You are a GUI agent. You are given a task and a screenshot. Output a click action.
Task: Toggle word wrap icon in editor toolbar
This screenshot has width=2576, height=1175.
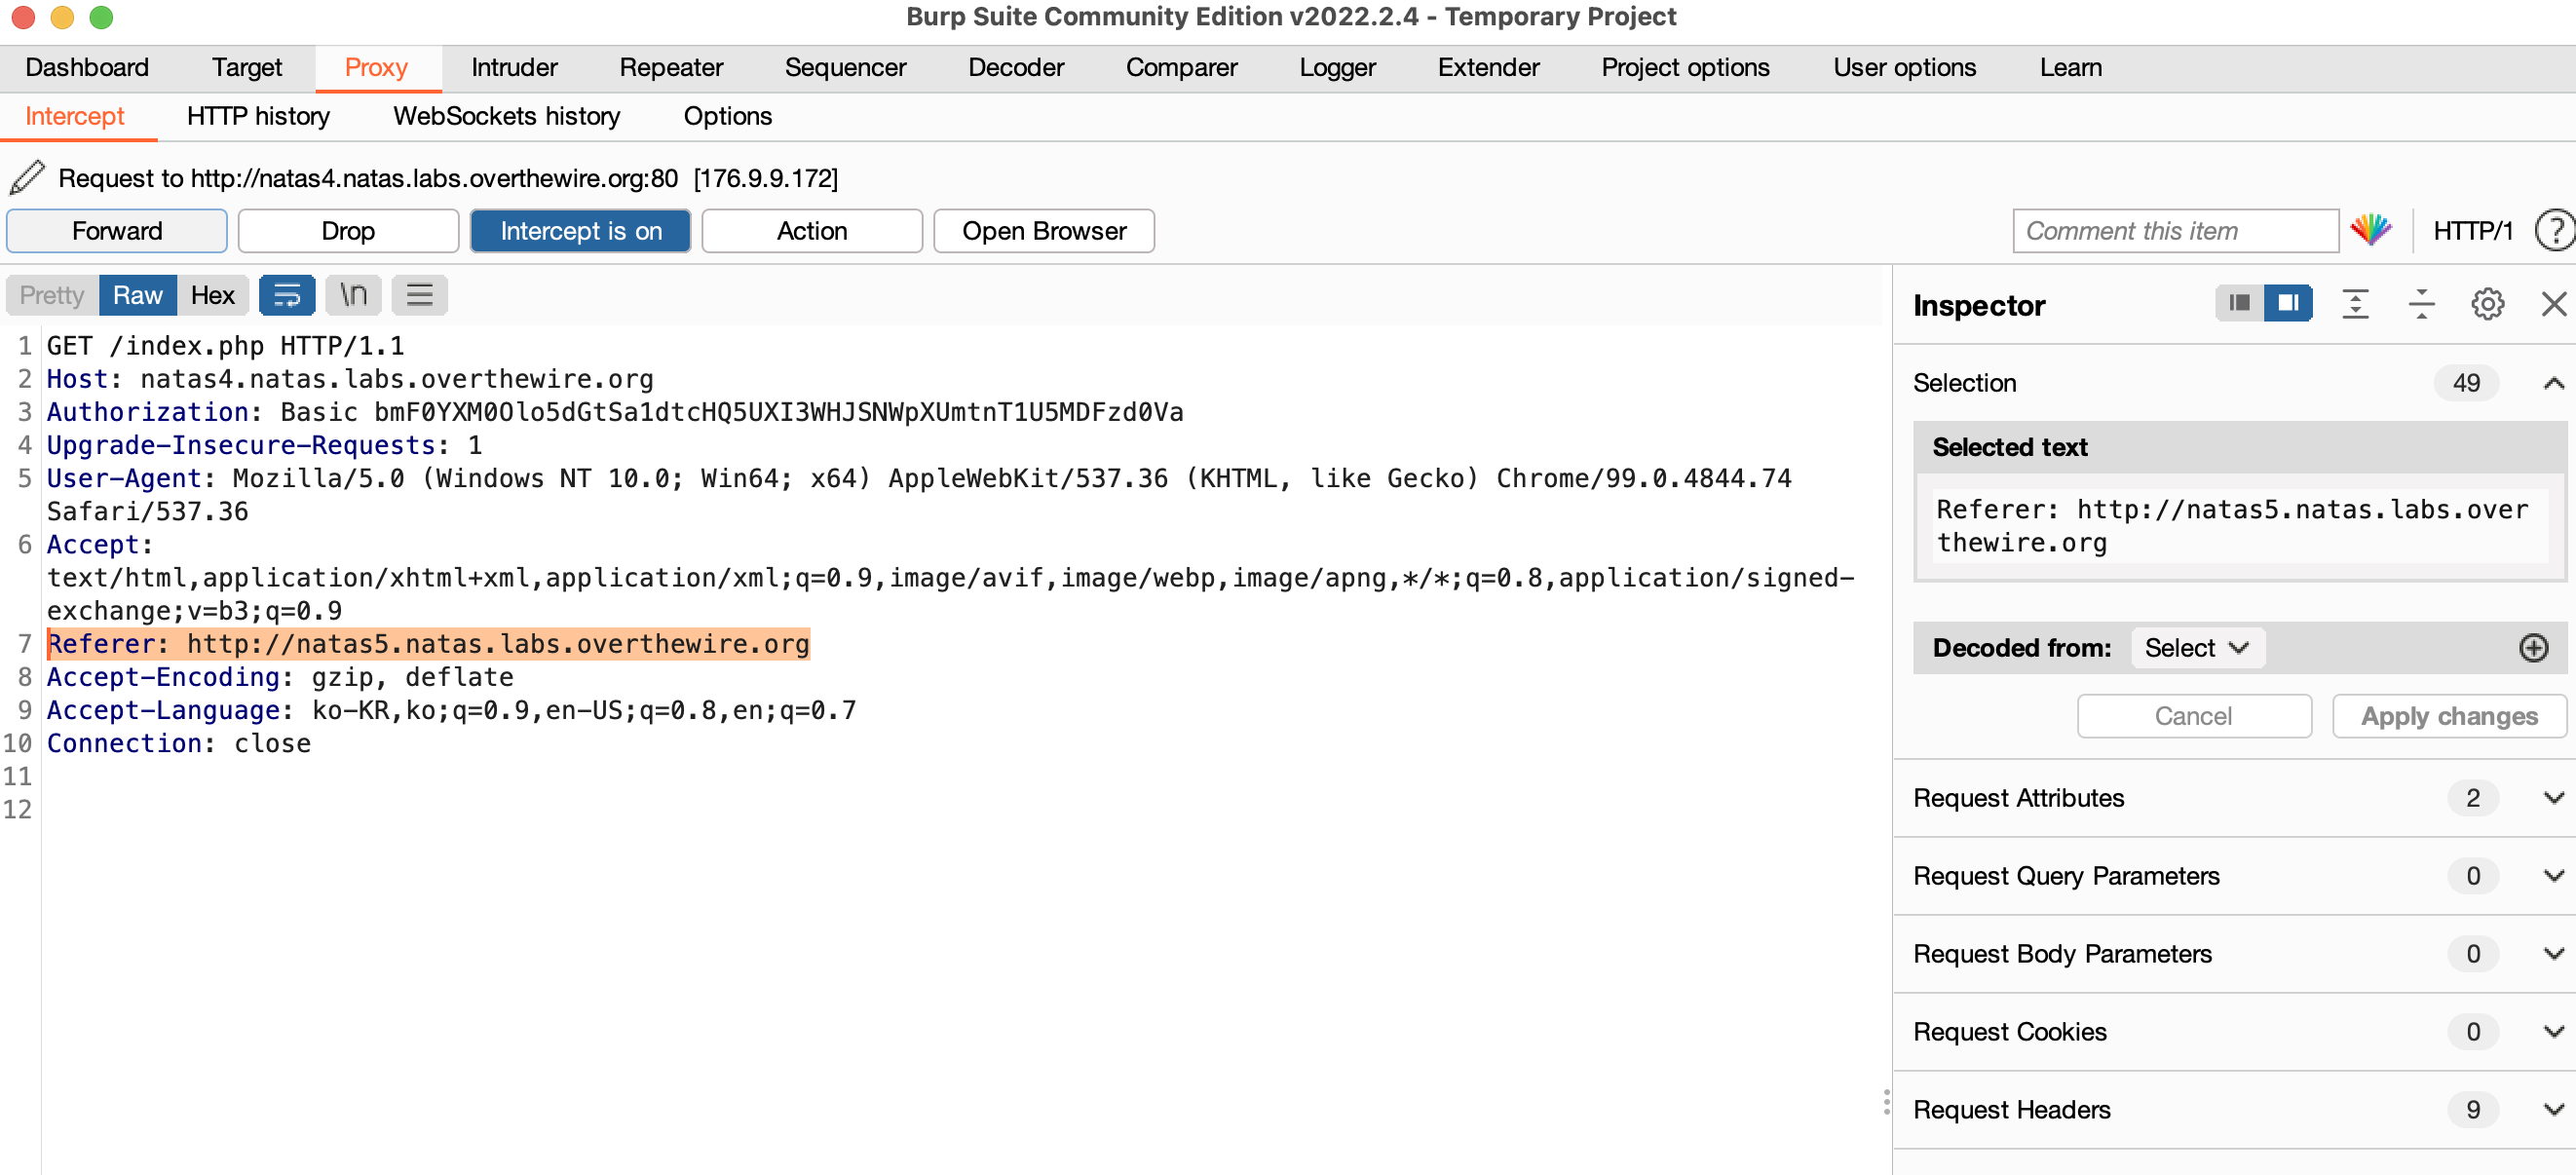(x=287, y=295)
